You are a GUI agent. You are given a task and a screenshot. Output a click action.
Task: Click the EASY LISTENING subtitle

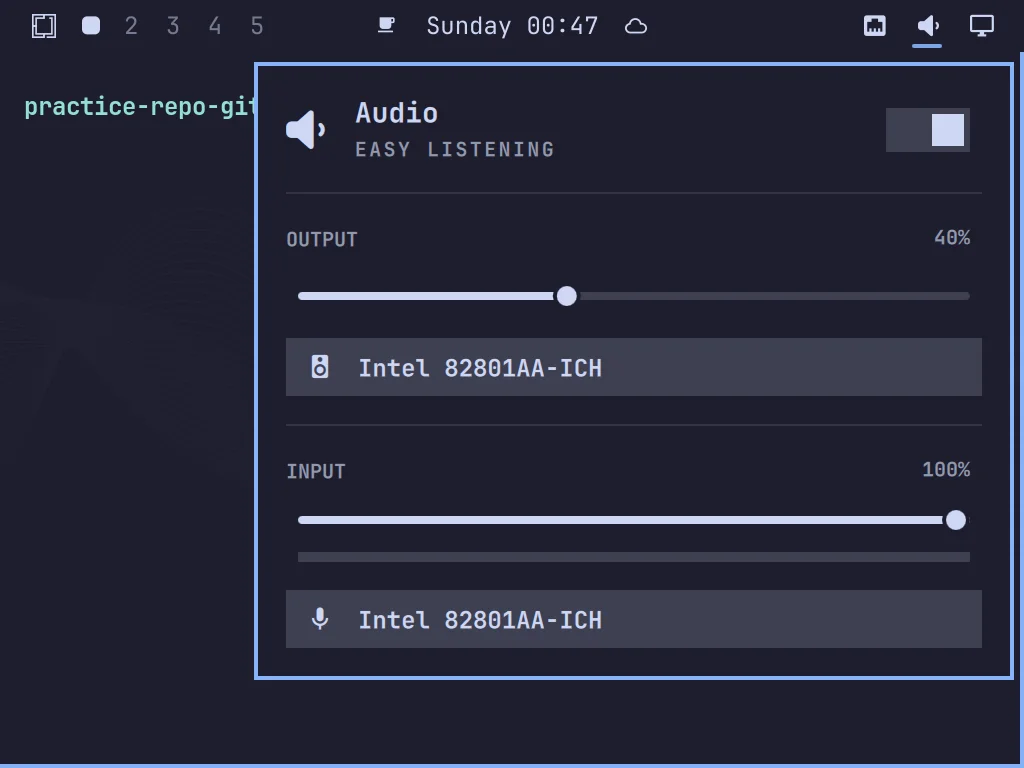coord(455,150)
